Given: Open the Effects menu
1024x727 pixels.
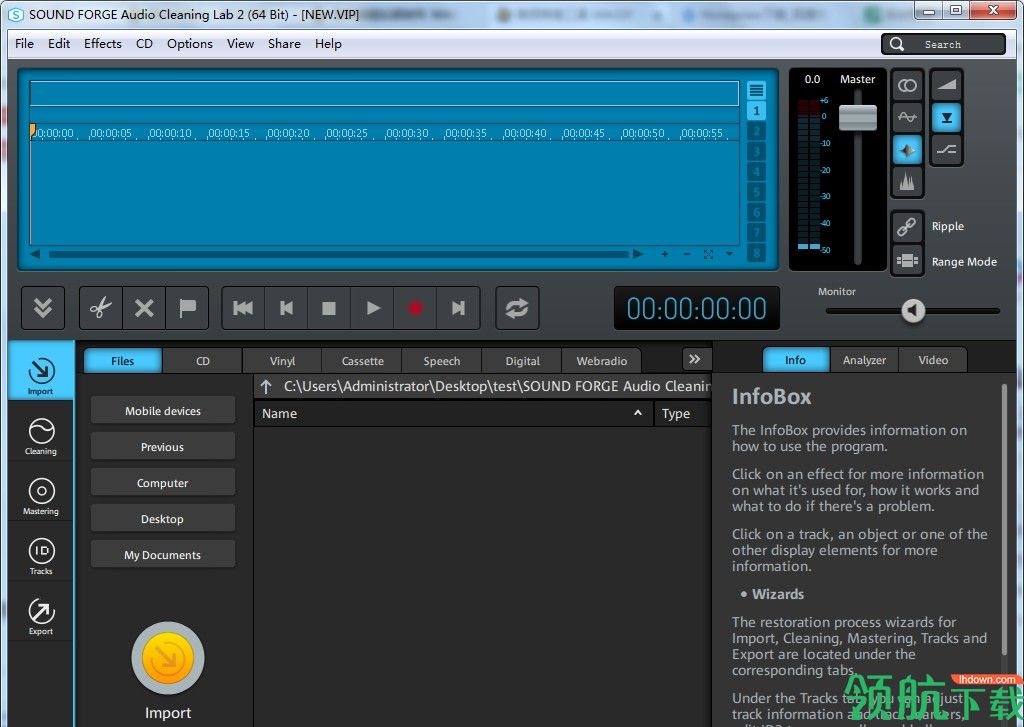Looking at the screenshot, I should [x=103, y=44].
